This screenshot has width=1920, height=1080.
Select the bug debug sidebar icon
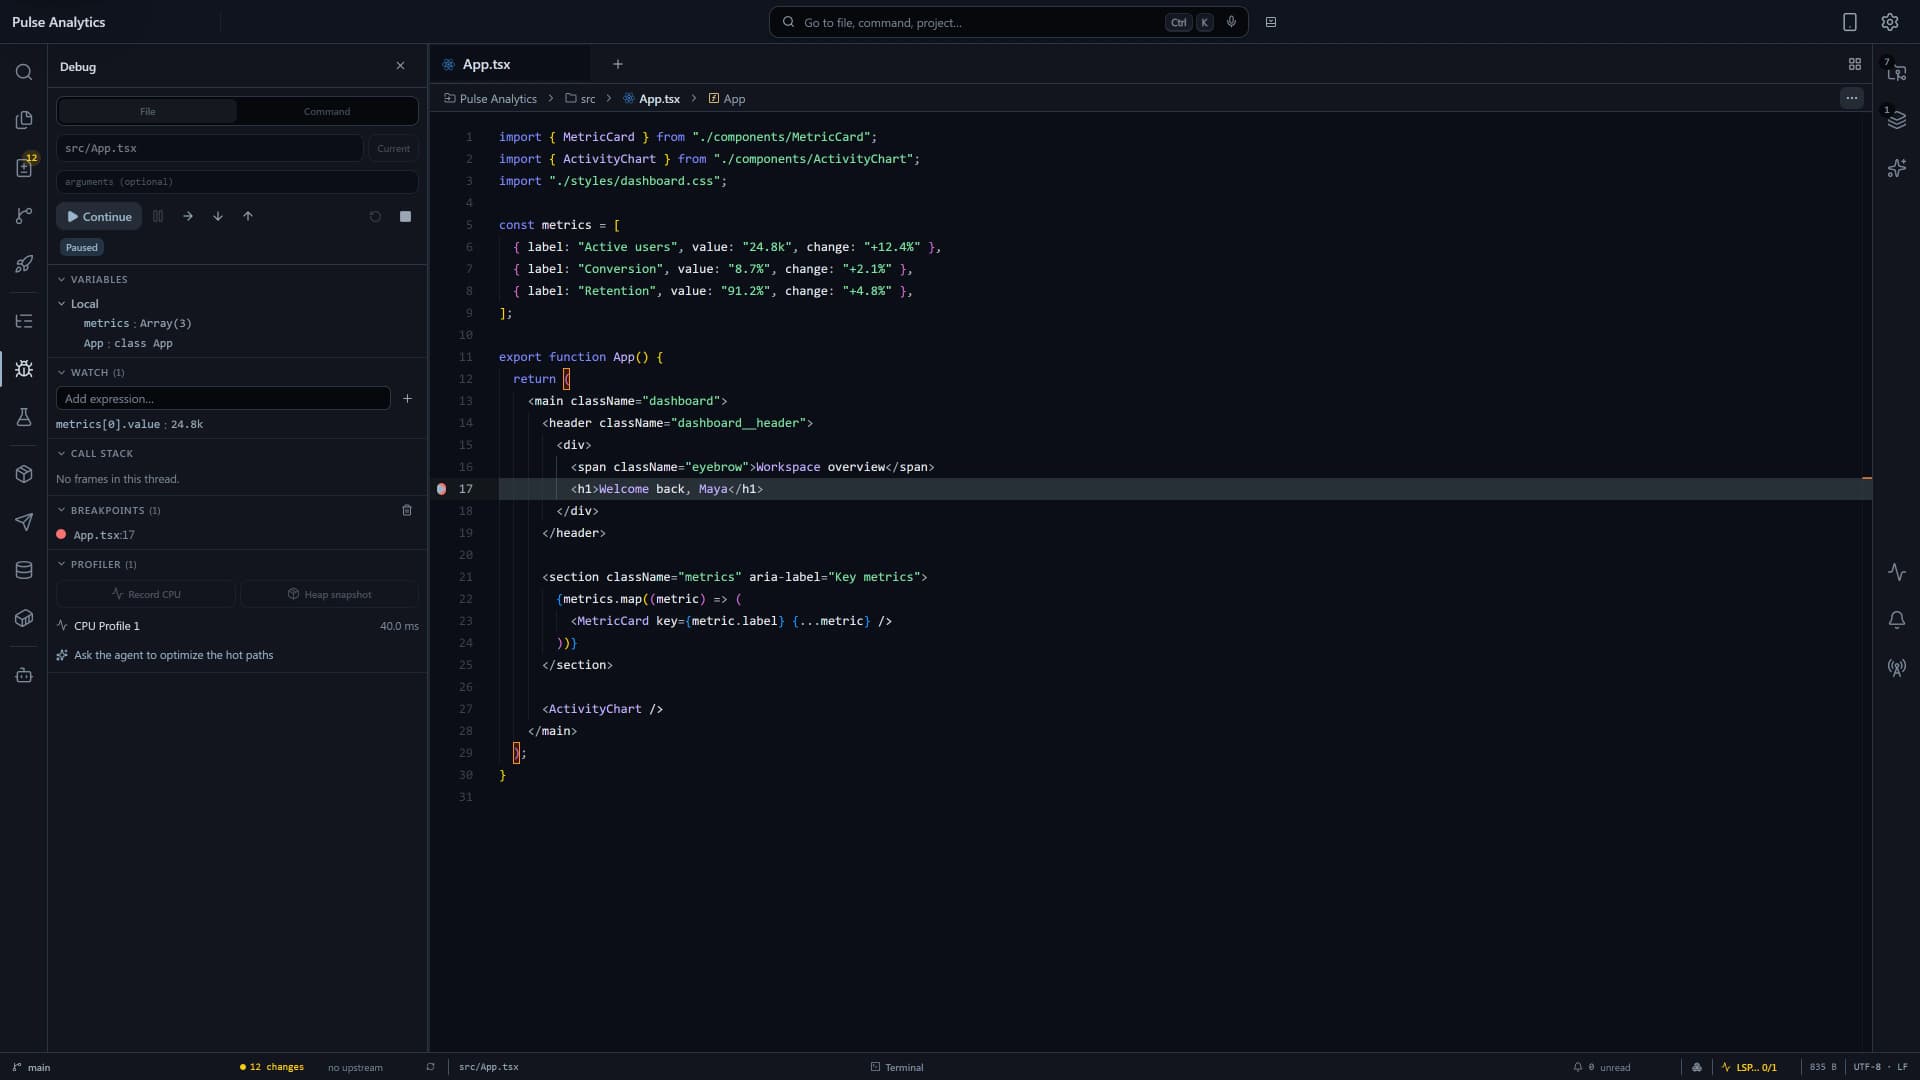pos(24,369)
